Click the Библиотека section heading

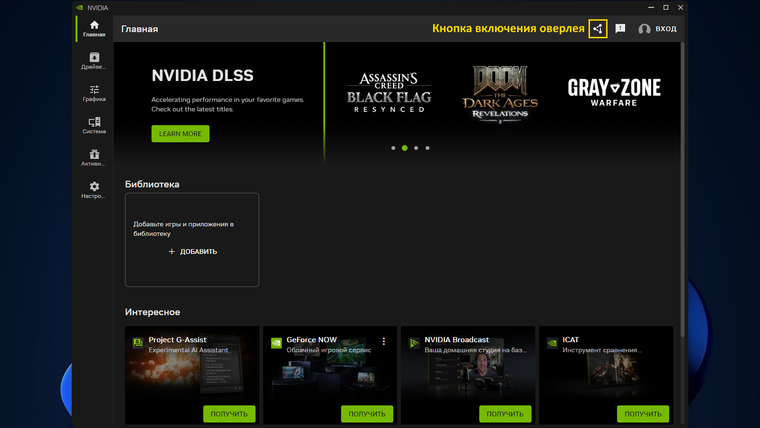pyautogui.click(x=152, y=184)
